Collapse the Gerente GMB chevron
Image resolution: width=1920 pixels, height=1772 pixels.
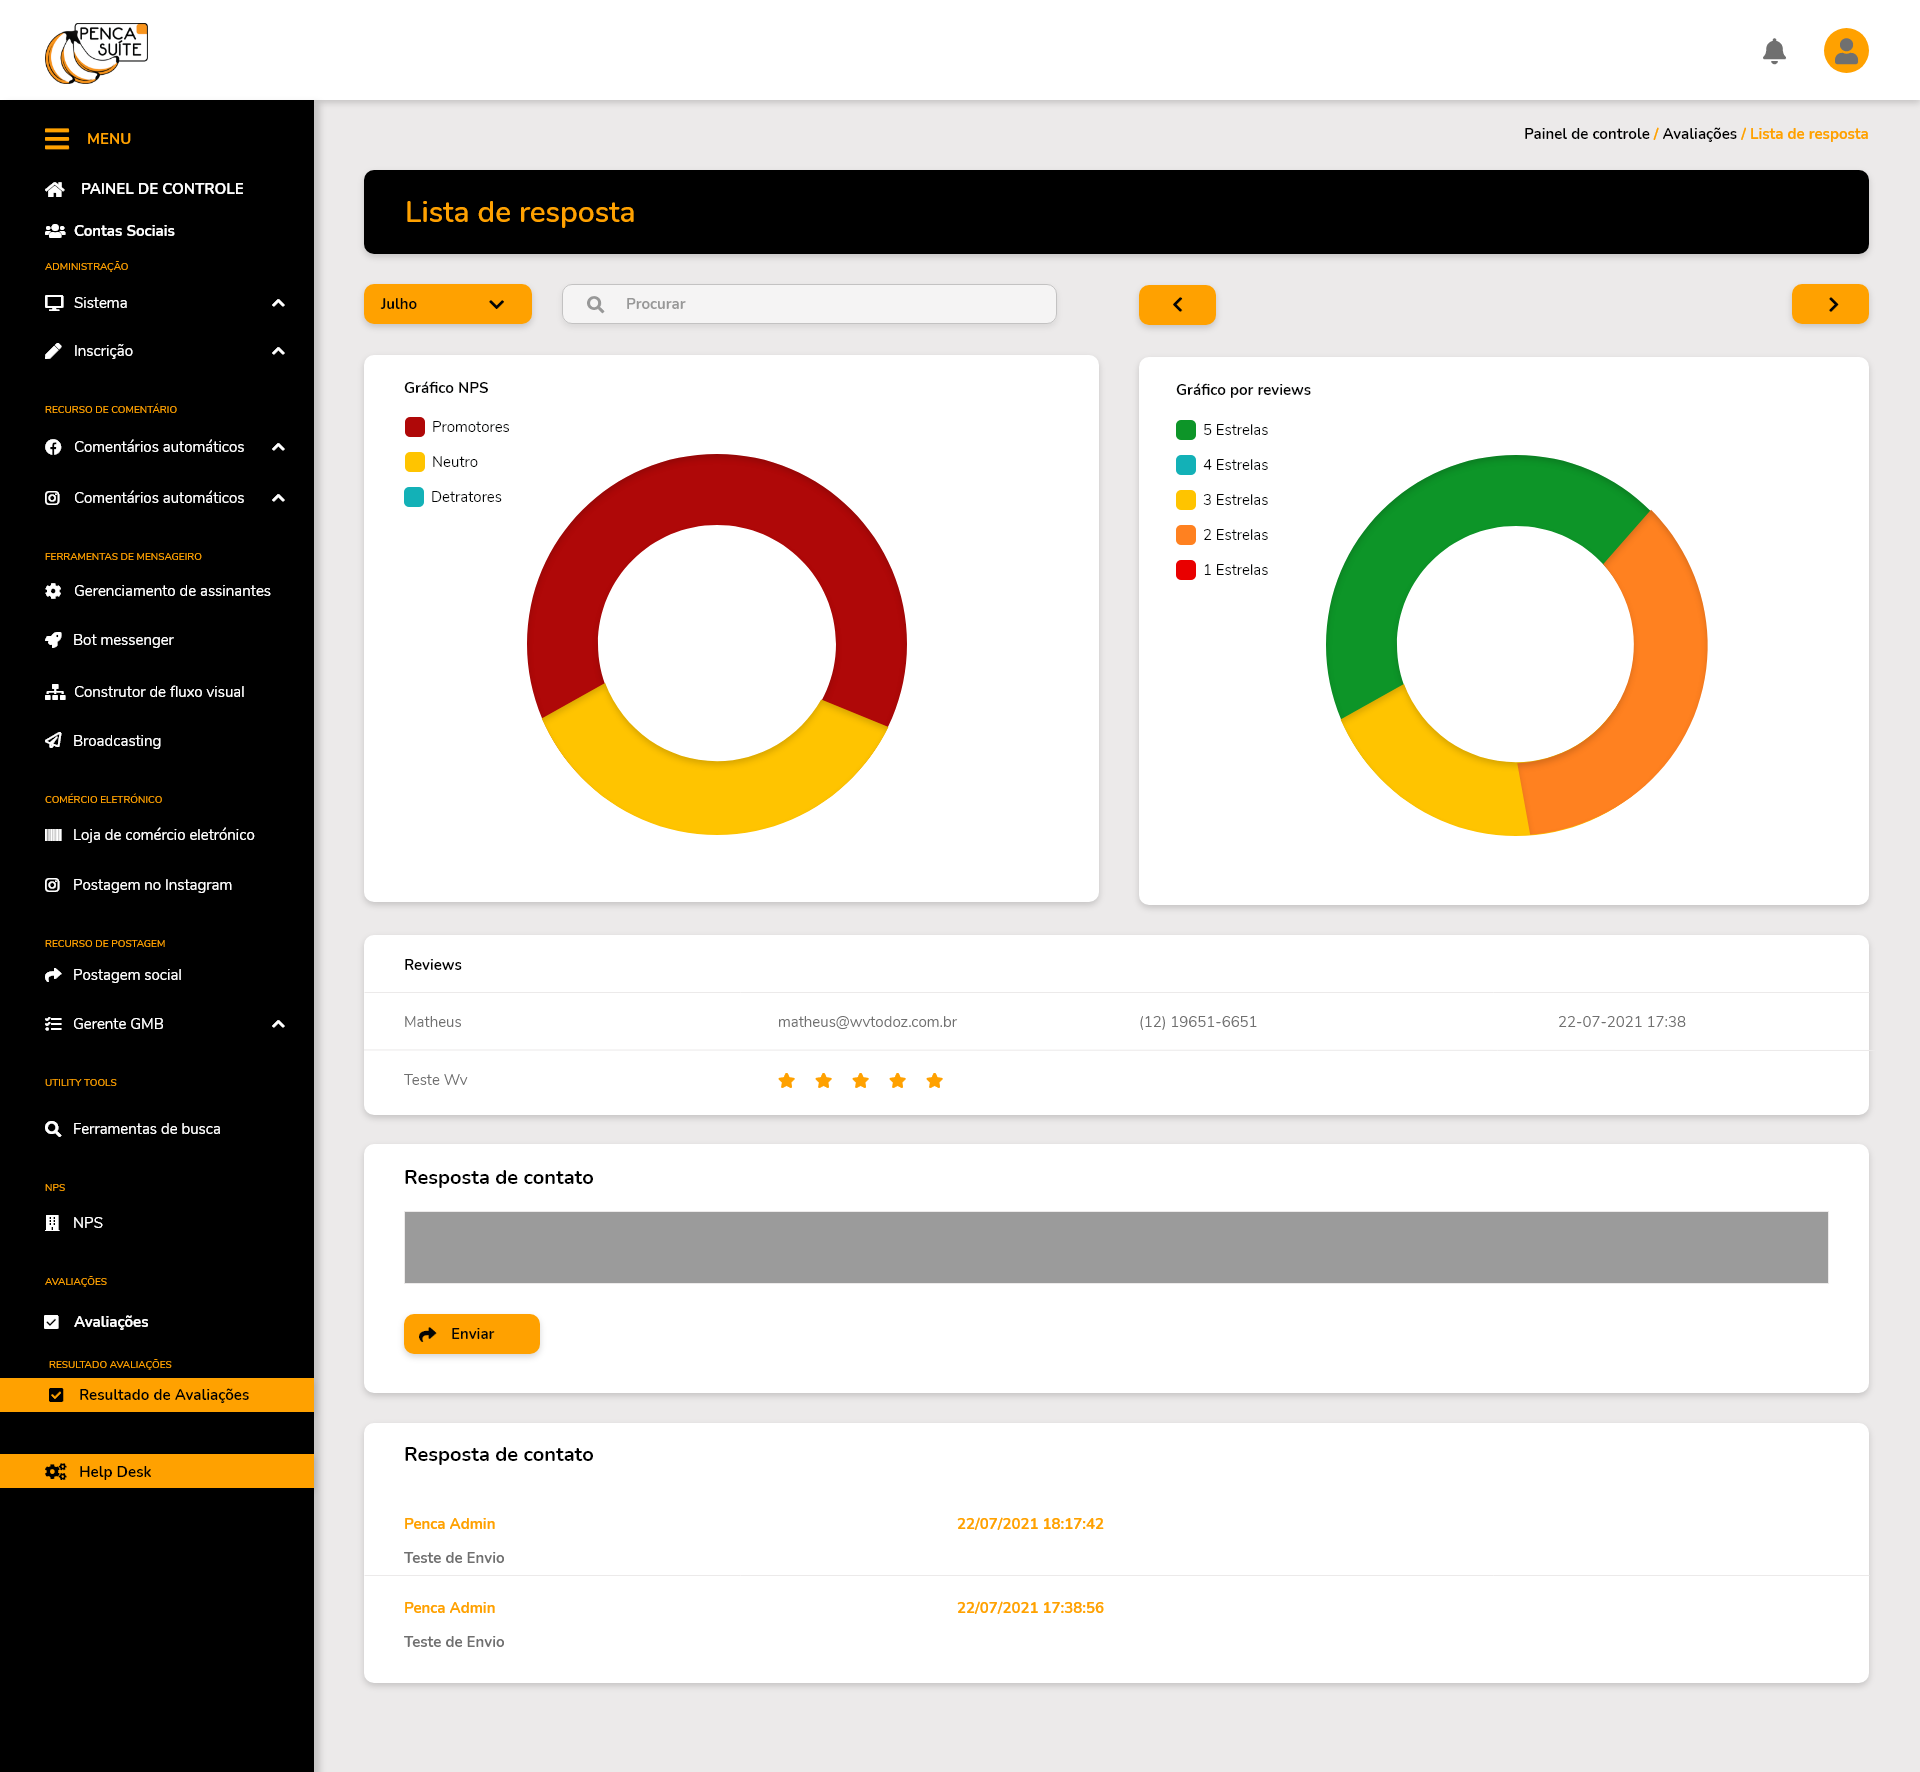pos(279,1024)
